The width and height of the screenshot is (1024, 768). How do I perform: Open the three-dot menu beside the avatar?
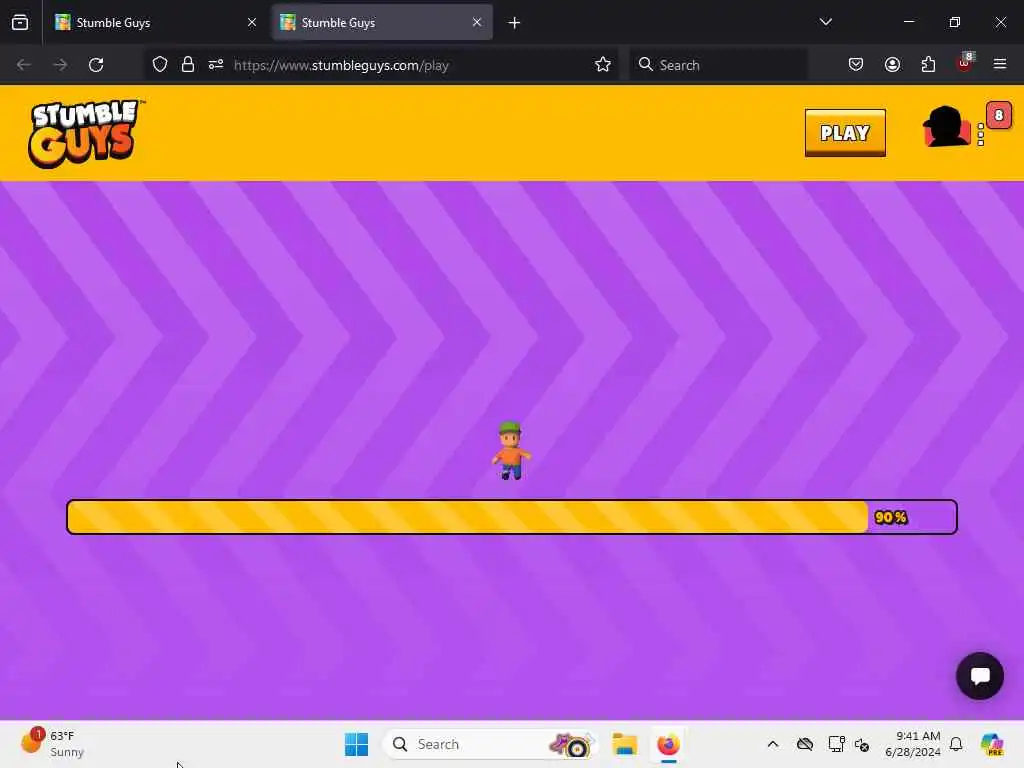(980, 135)
